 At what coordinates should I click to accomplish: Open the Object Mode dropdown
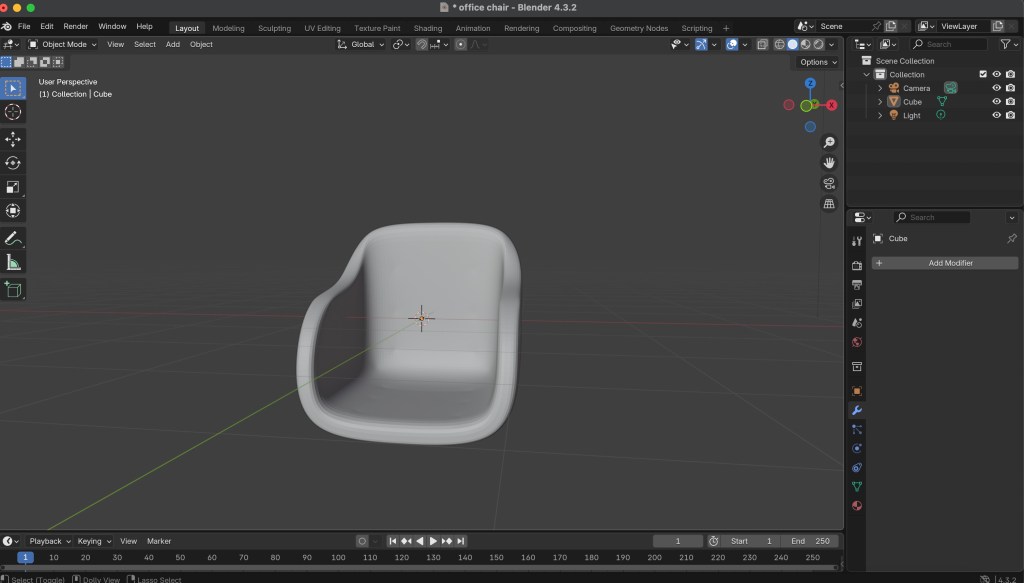pyautogui.click(x=63, y=44)
